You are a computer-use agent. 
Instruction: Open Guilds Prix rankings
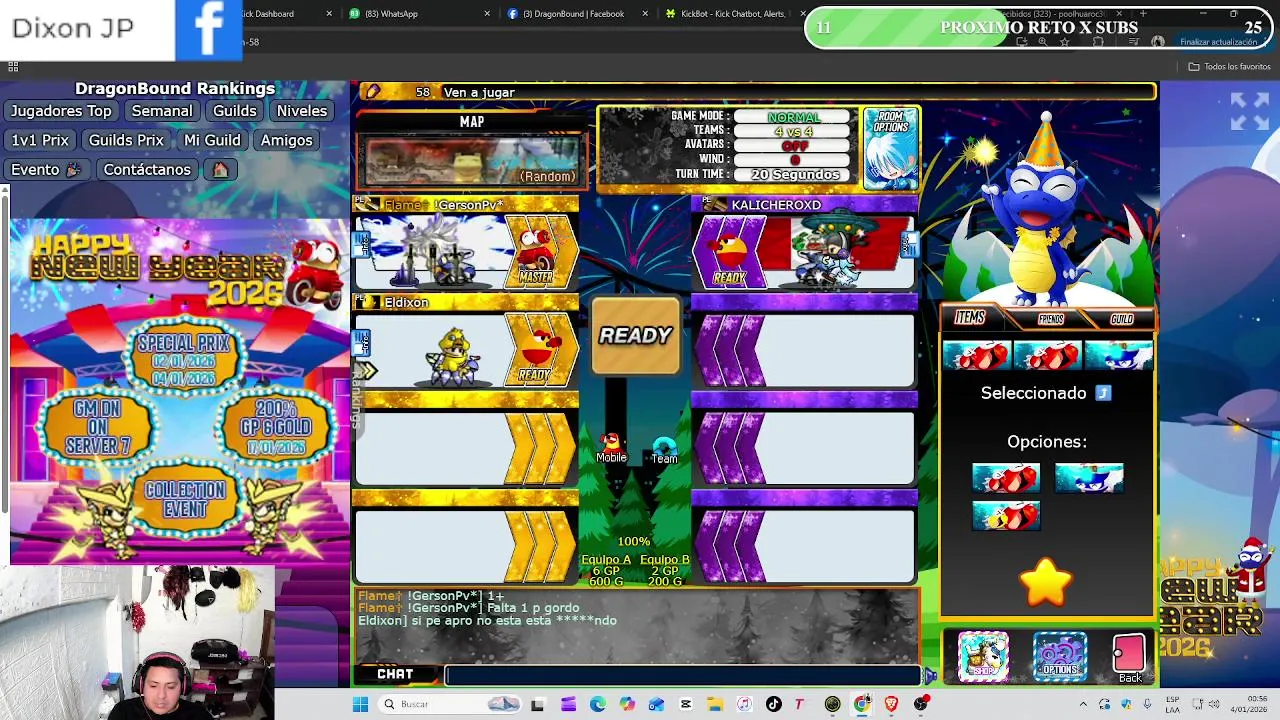pos(126,140)
